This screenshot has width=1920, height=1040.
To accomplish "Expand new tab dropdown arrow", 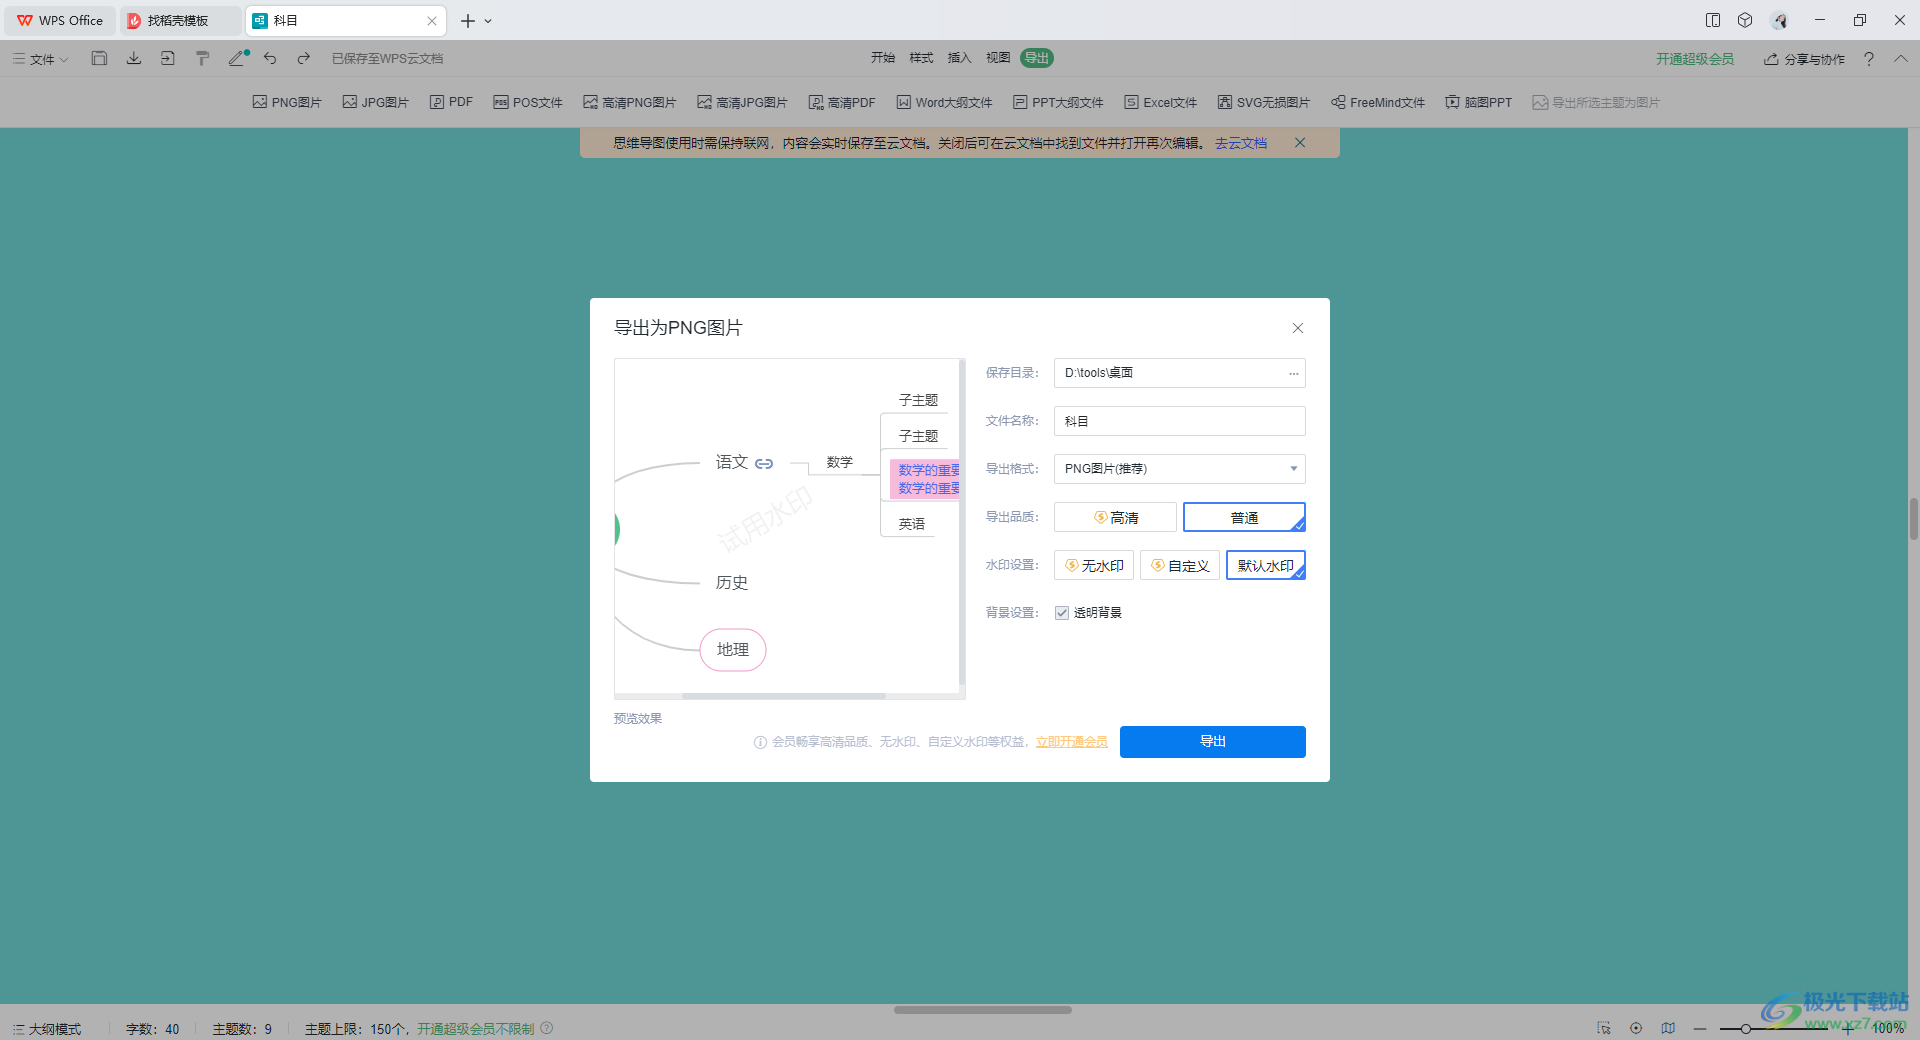I will 488,21.
